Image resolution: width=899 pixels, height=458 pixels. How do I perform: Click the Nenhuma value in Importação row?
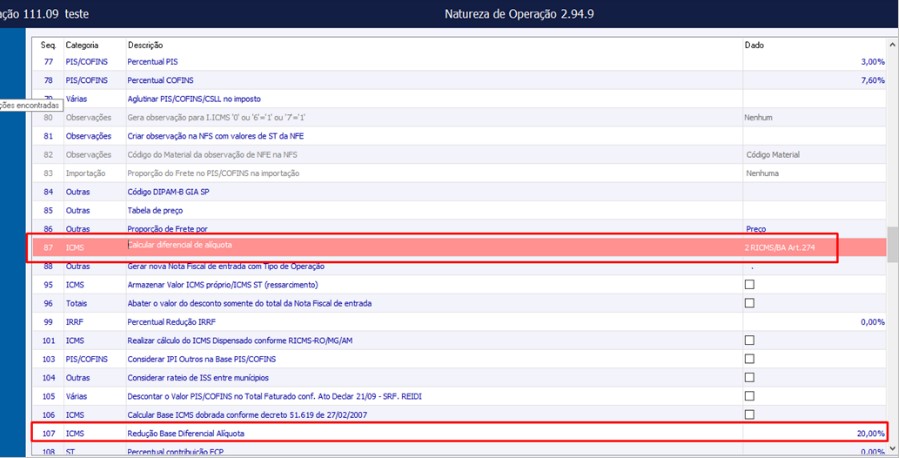coord(762,173)
